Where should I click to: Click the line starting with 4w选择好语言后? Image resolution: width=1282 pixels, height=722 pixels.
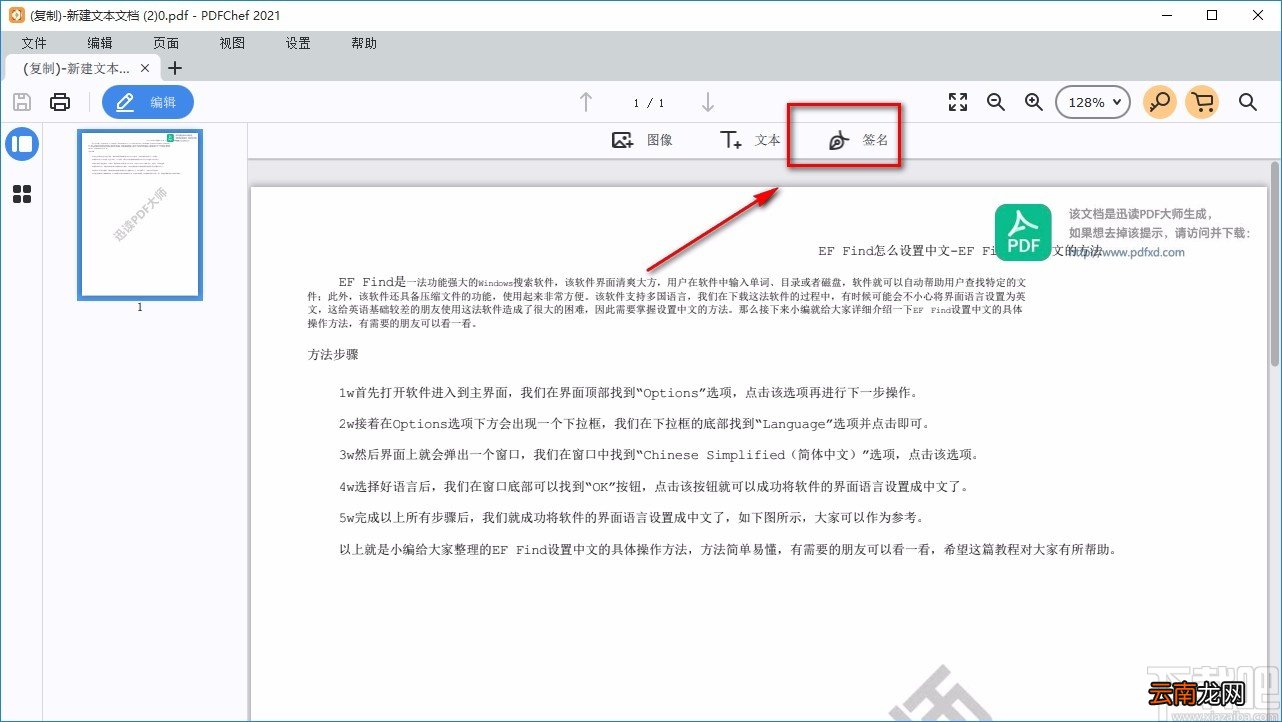653,487
